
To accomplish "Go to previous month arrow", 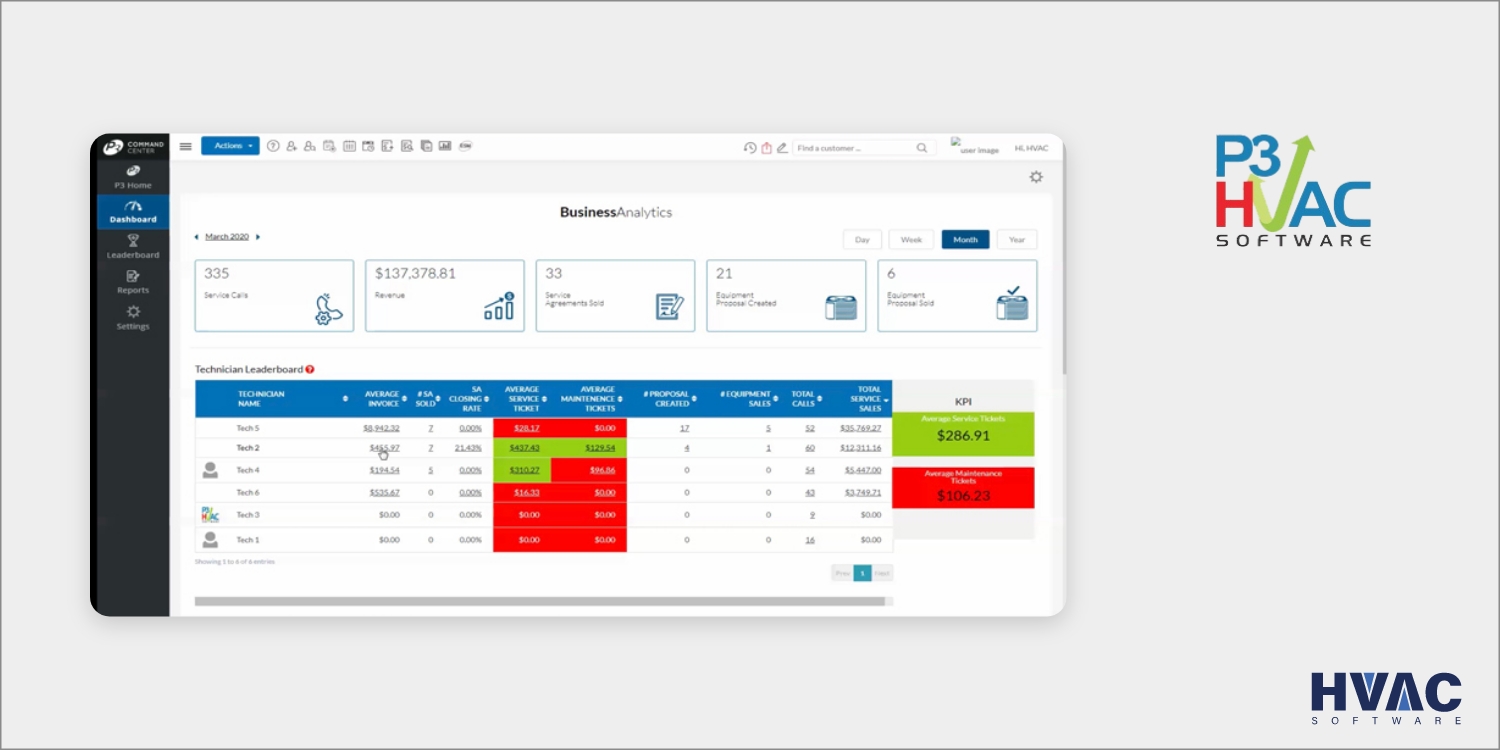I will (x=197, y=237).
